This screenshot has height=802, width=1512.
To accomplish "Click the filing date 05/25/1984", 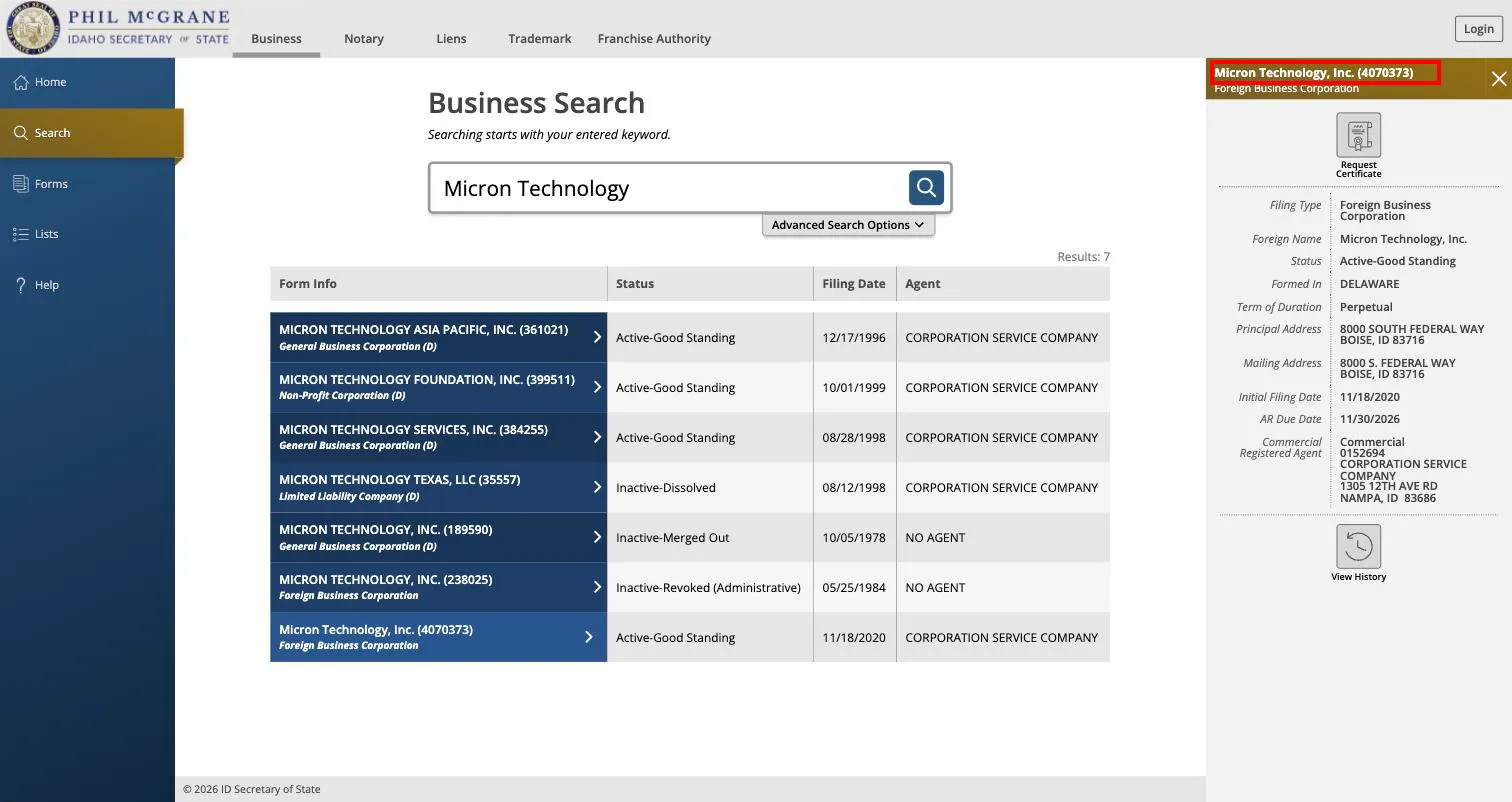I will tap(854, 588).
